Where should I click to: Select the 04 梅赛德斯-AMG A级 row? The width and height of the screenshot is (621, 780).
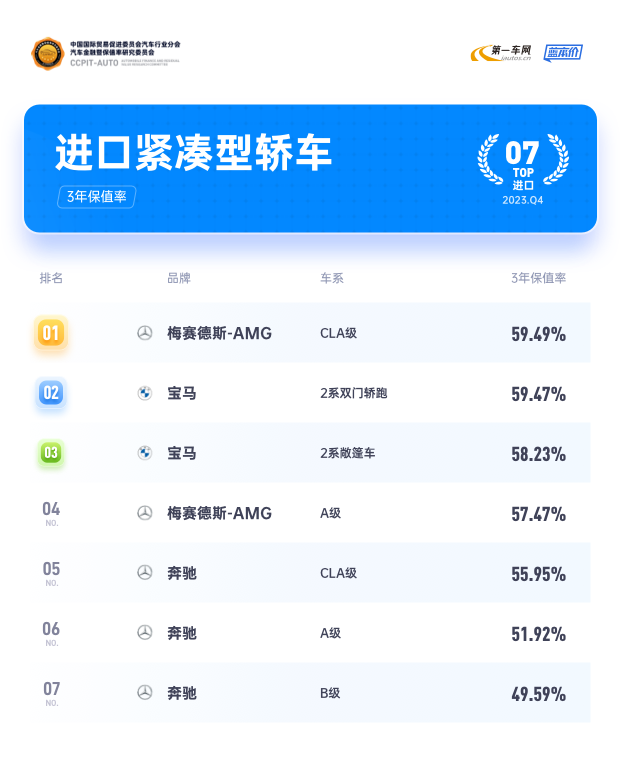(311, 513)
